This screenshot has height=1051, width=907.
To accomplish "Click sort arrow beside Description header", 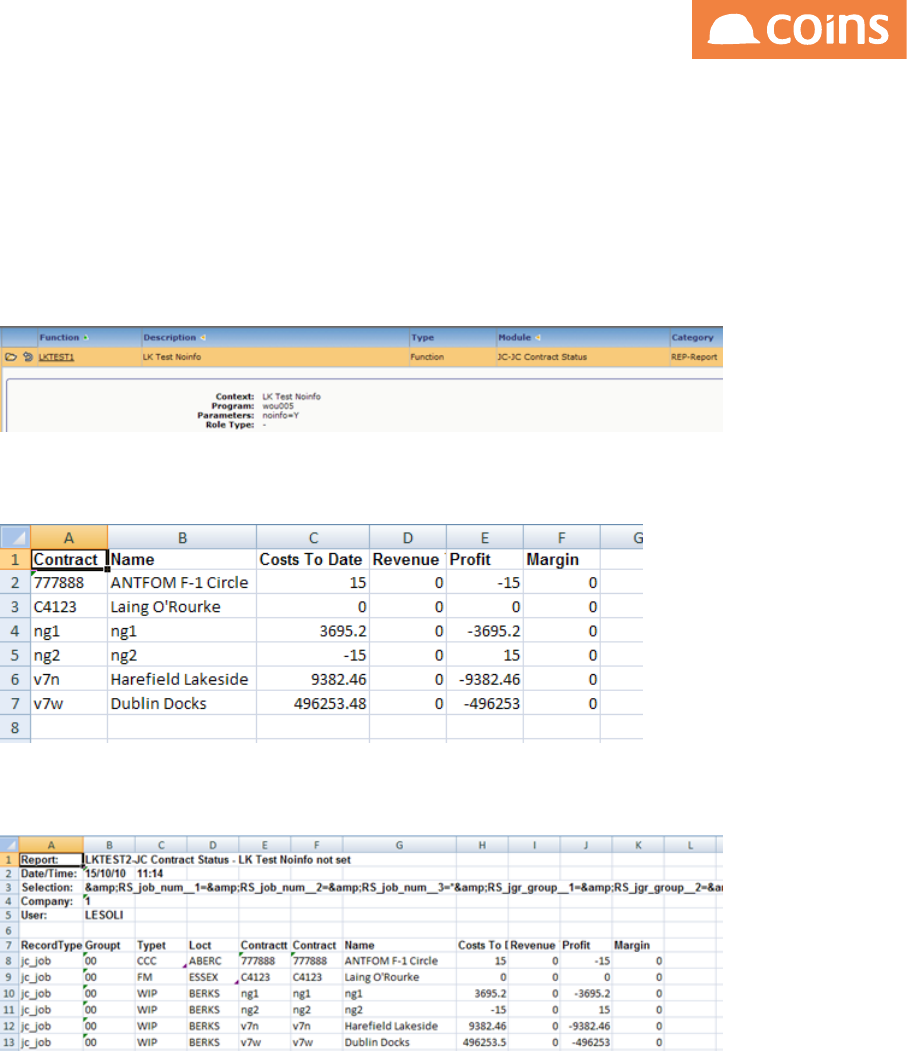I will click(202, 338).
